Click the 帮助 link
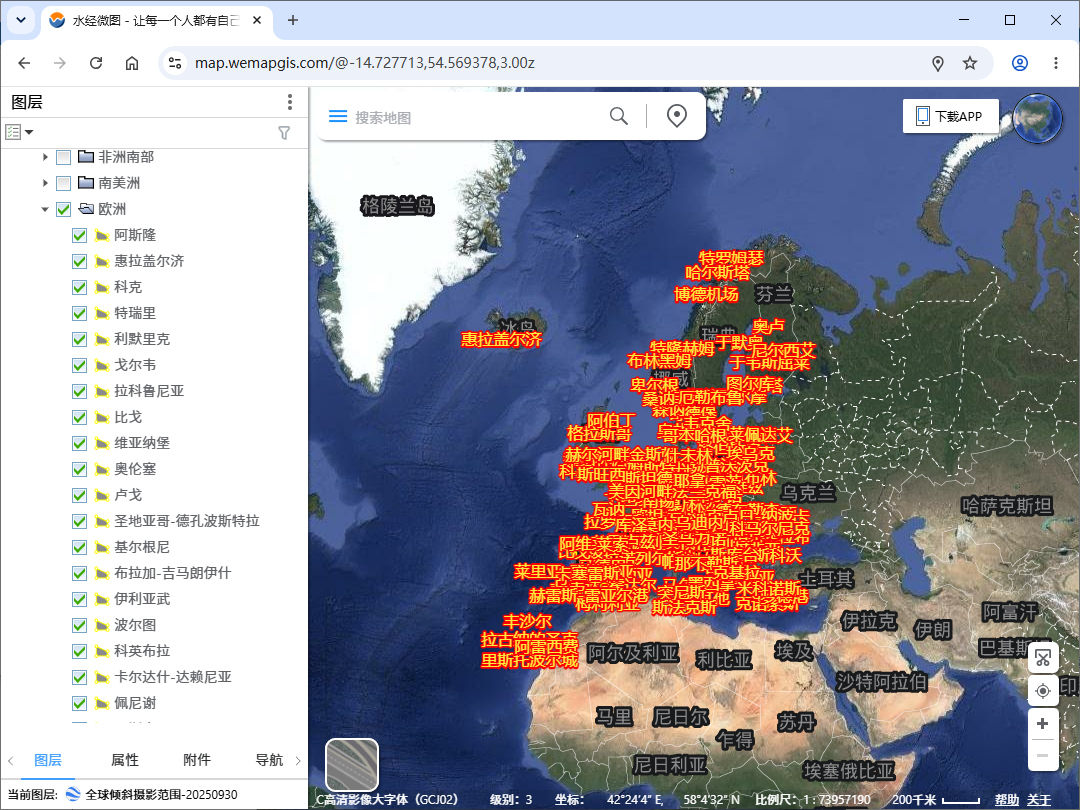This screenshot has width=1080, height=810. [1006, 800]
